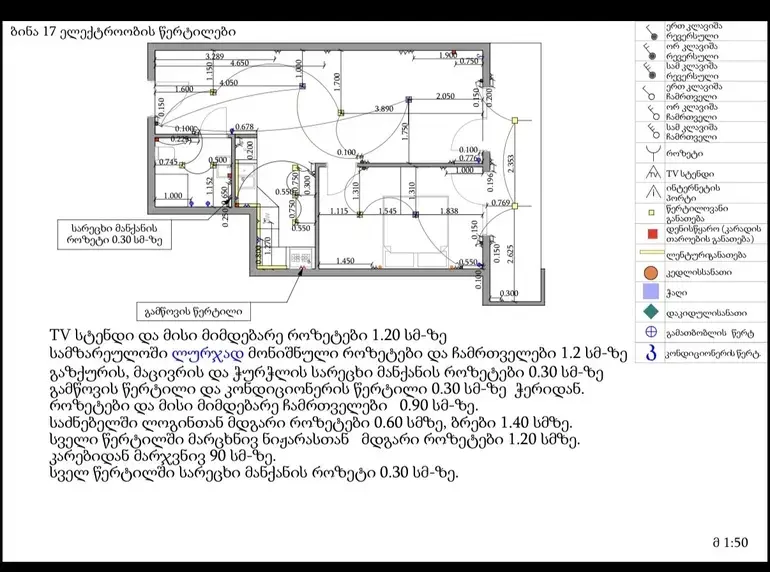Select the three-key reversible switch legend symbol
The width and height of the screenshot is (770, 572).
coord(651,71)
